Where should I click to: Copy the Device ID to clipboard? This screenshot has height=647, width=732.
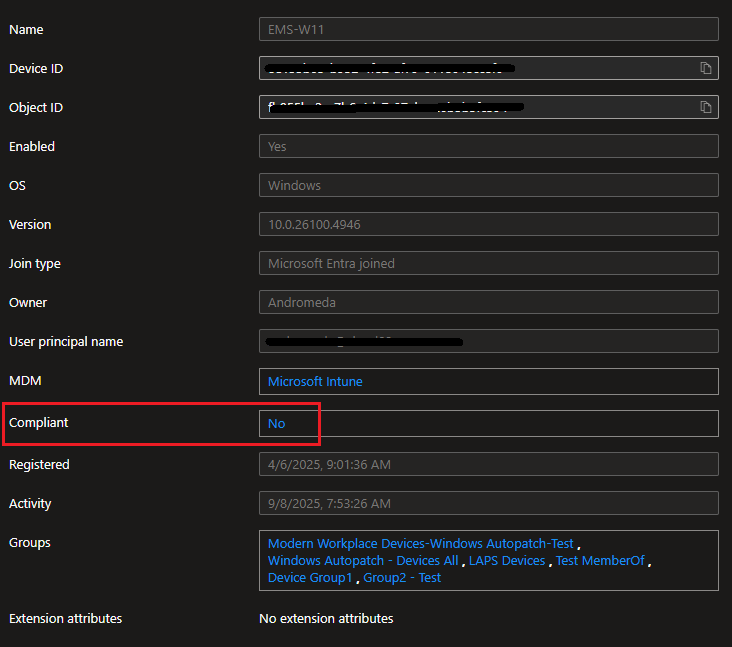[706, 68]
